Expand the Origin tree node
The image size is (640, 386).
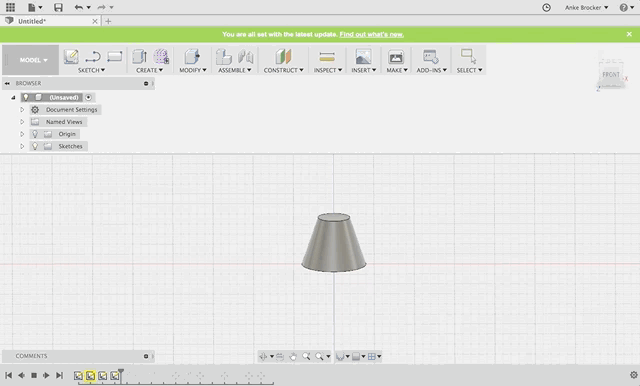(22, 134)
